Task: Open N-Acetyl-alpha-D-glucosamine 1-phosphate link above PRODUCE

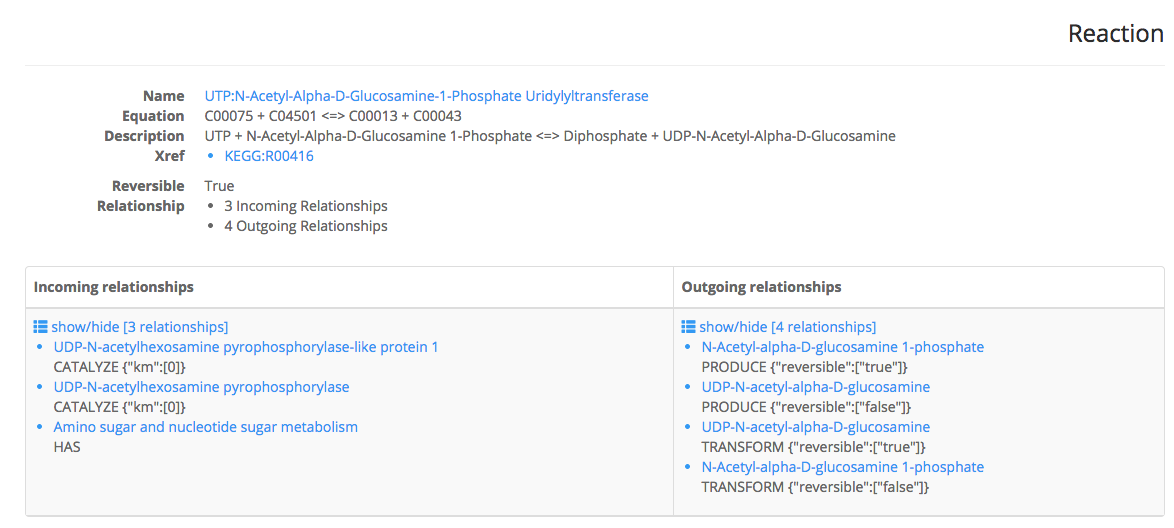Action: point(842,348)
